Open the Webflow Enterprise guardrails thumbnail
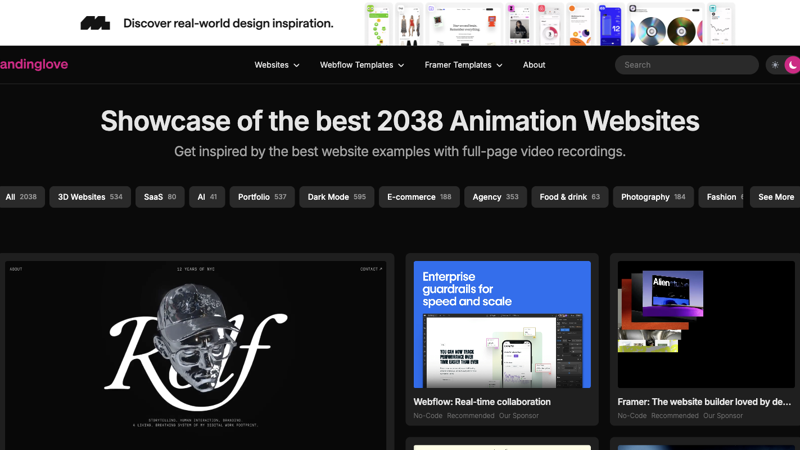Viewport: 800px width, 450px height. click(502, 324)
